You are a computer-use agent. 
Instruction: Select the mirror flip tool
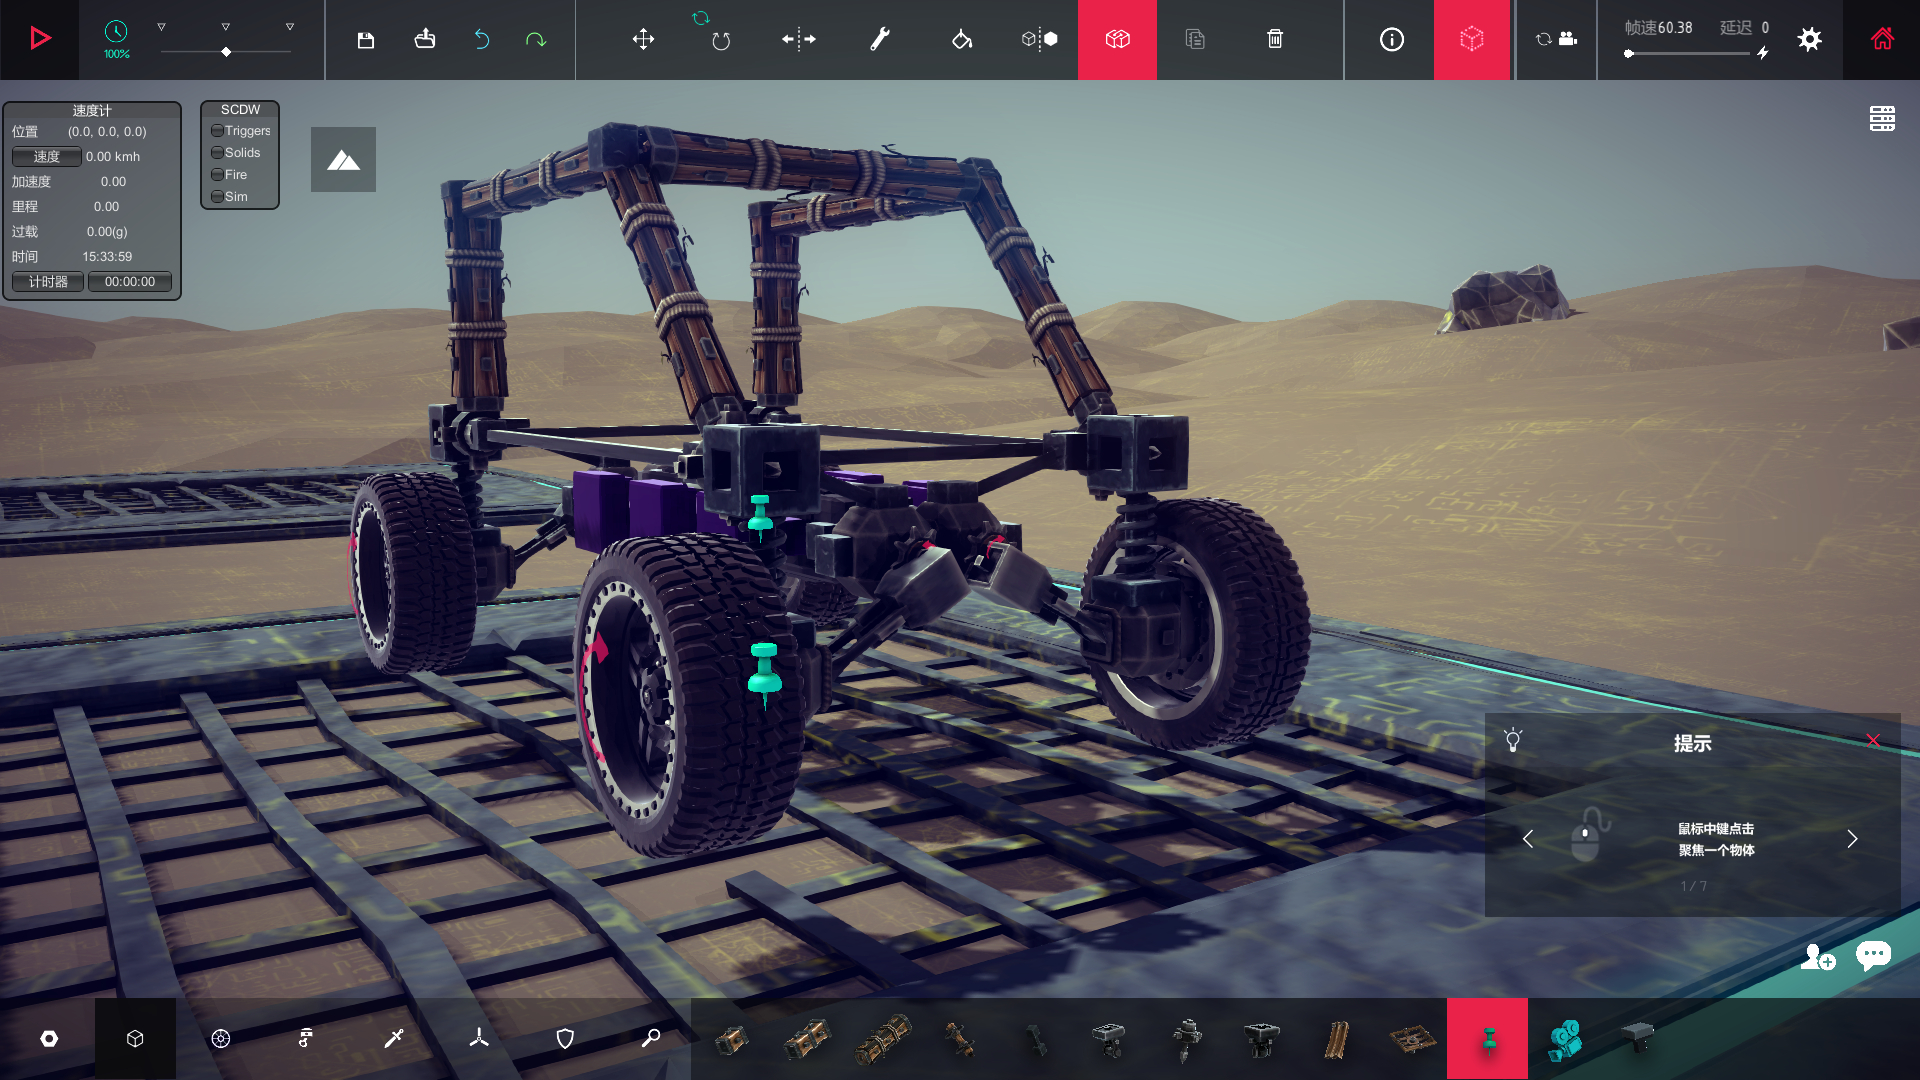pyautogui.click(x=799, y=39)
